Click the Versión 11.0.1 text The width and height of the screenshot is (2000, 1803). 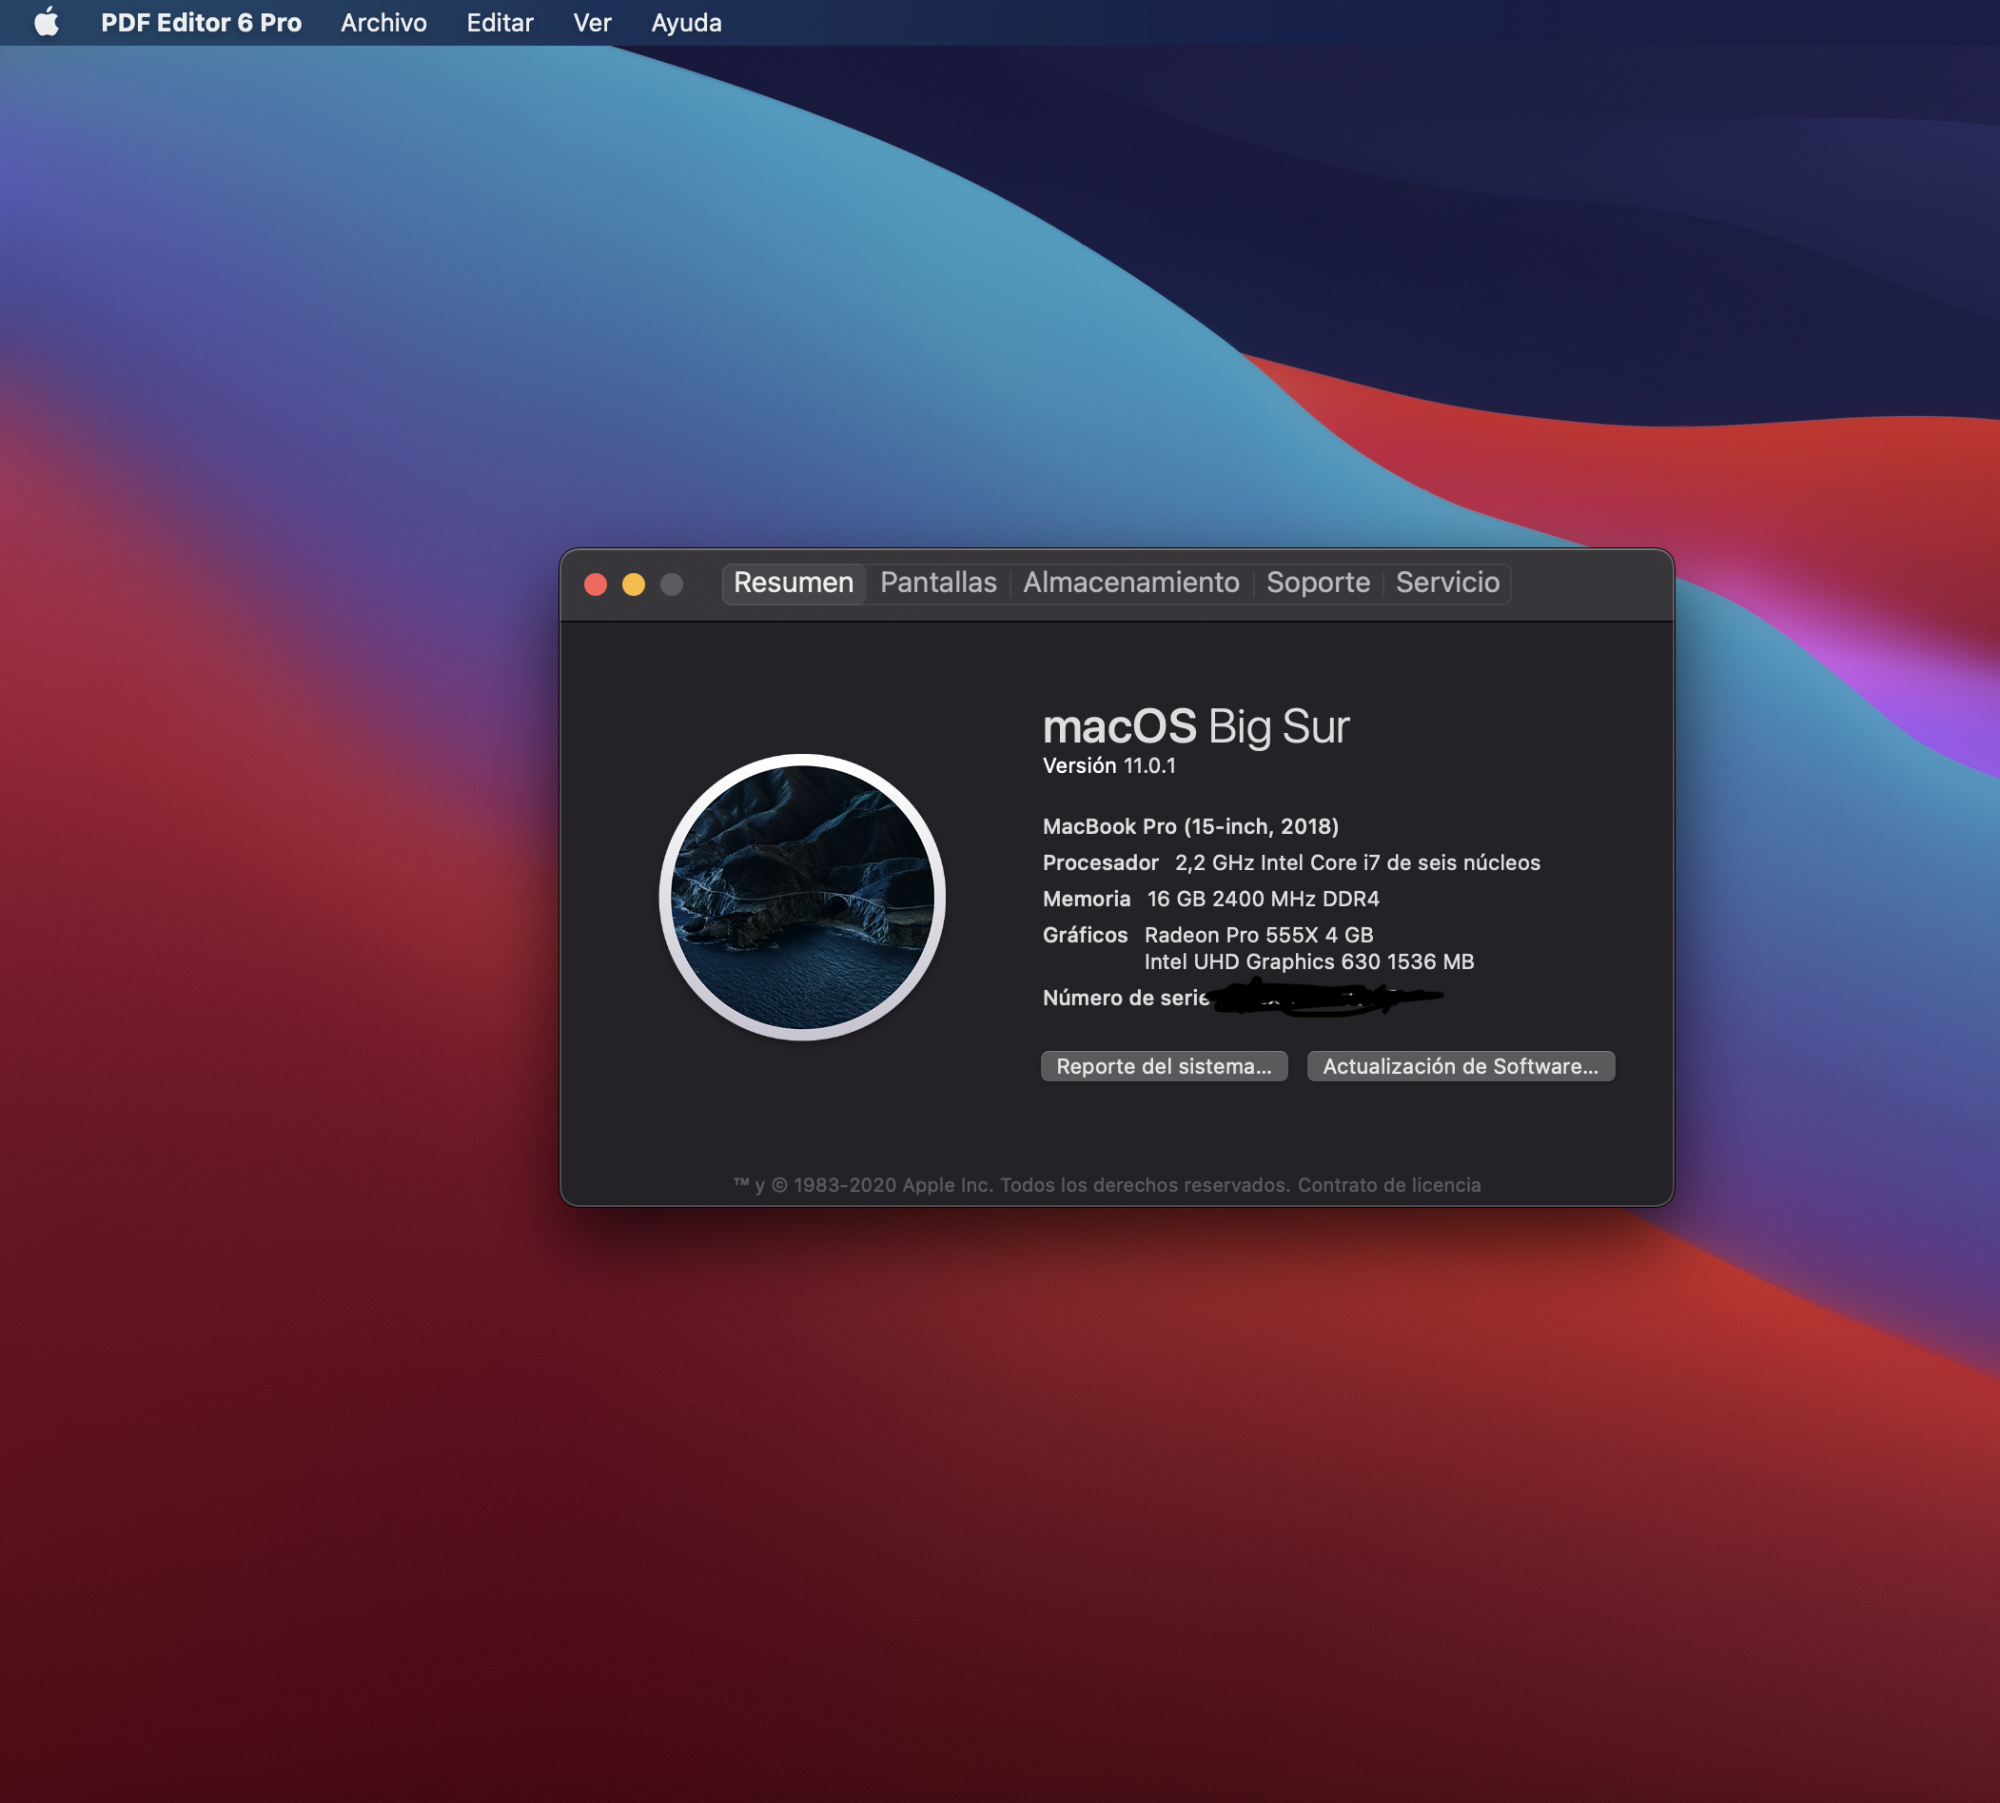pos(1109,766)
